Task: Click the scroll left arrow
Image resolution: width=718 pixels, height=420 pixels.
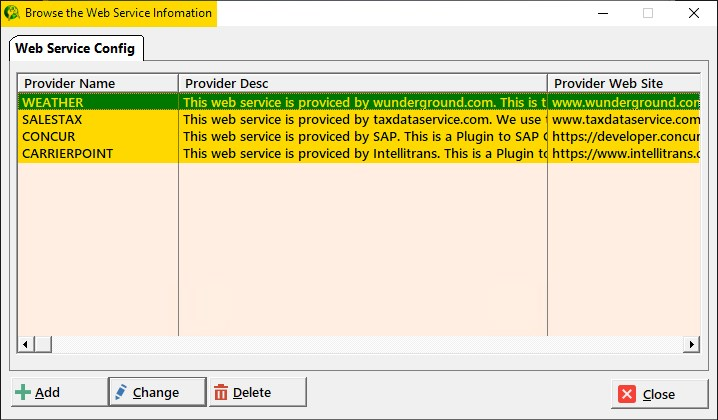Action: 26,344
